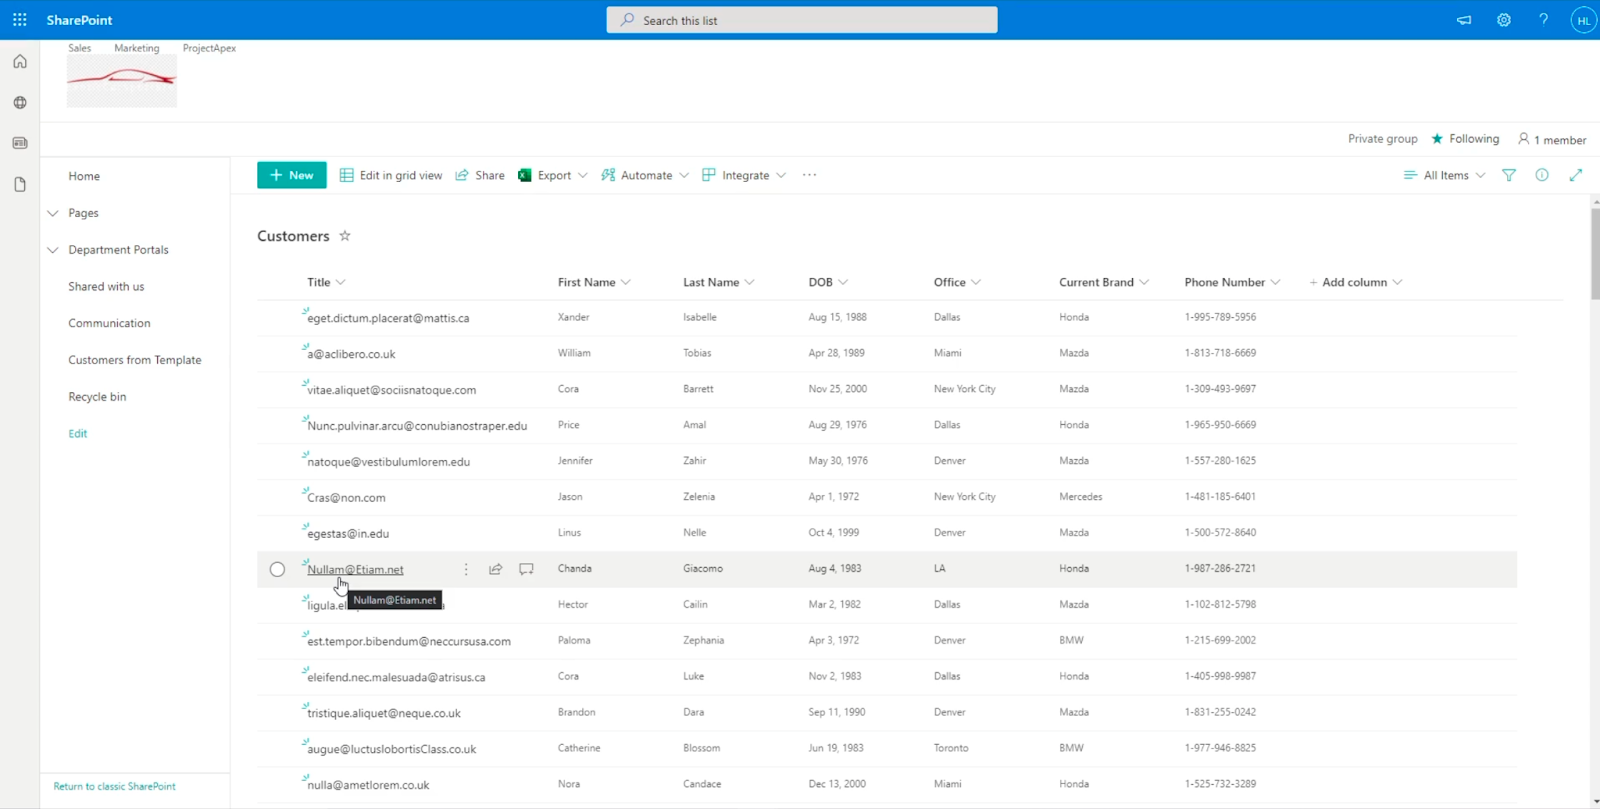
Task: Open the help question mark icon
Action: [1543, 20]
